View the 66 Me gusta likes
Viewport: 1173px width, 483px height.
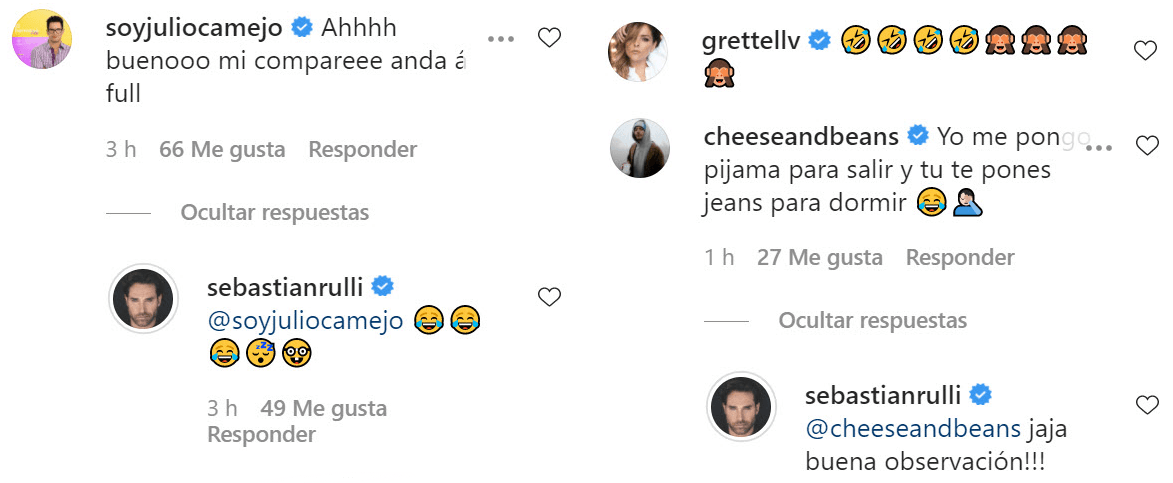point(222,150)
